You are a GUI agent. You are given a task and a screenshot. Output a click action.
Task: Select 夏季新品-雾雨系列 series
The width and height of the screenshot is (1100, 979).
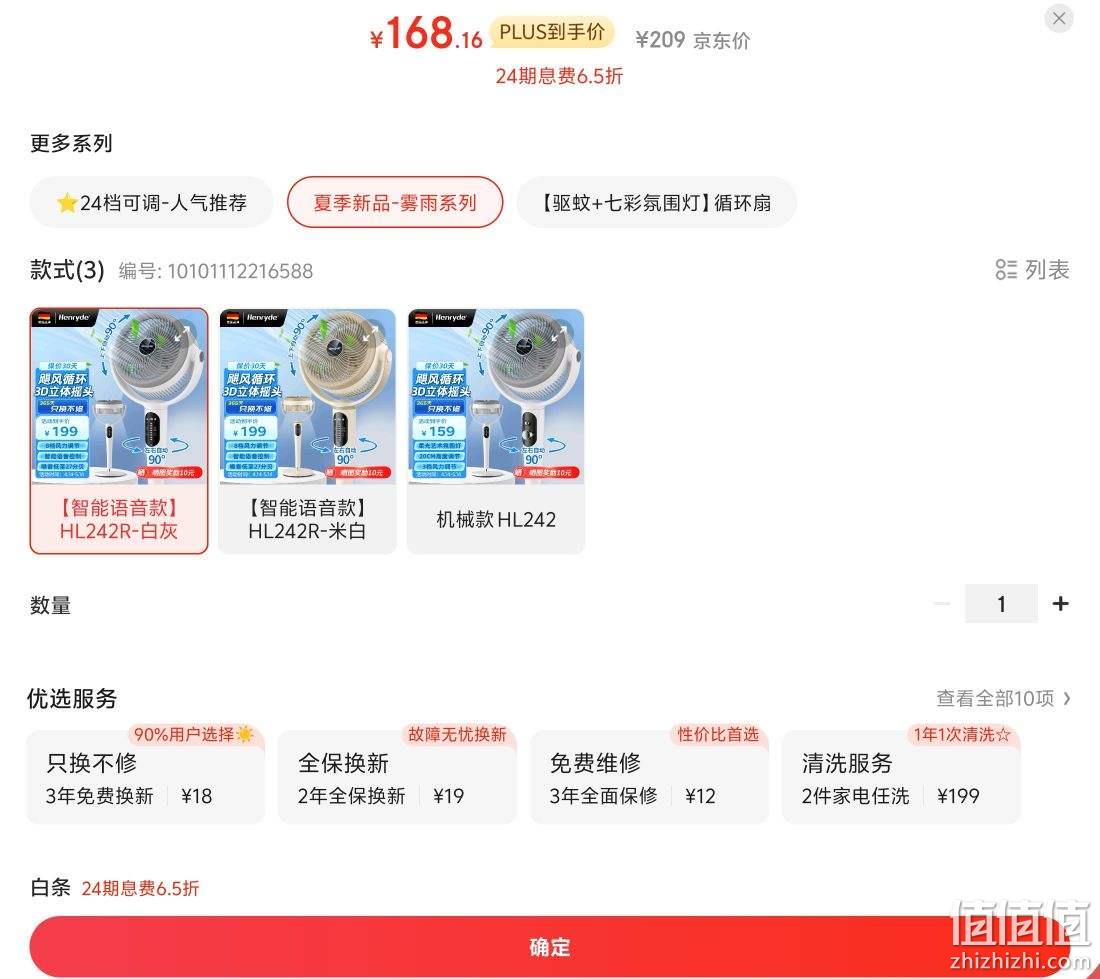pos(395,203)
